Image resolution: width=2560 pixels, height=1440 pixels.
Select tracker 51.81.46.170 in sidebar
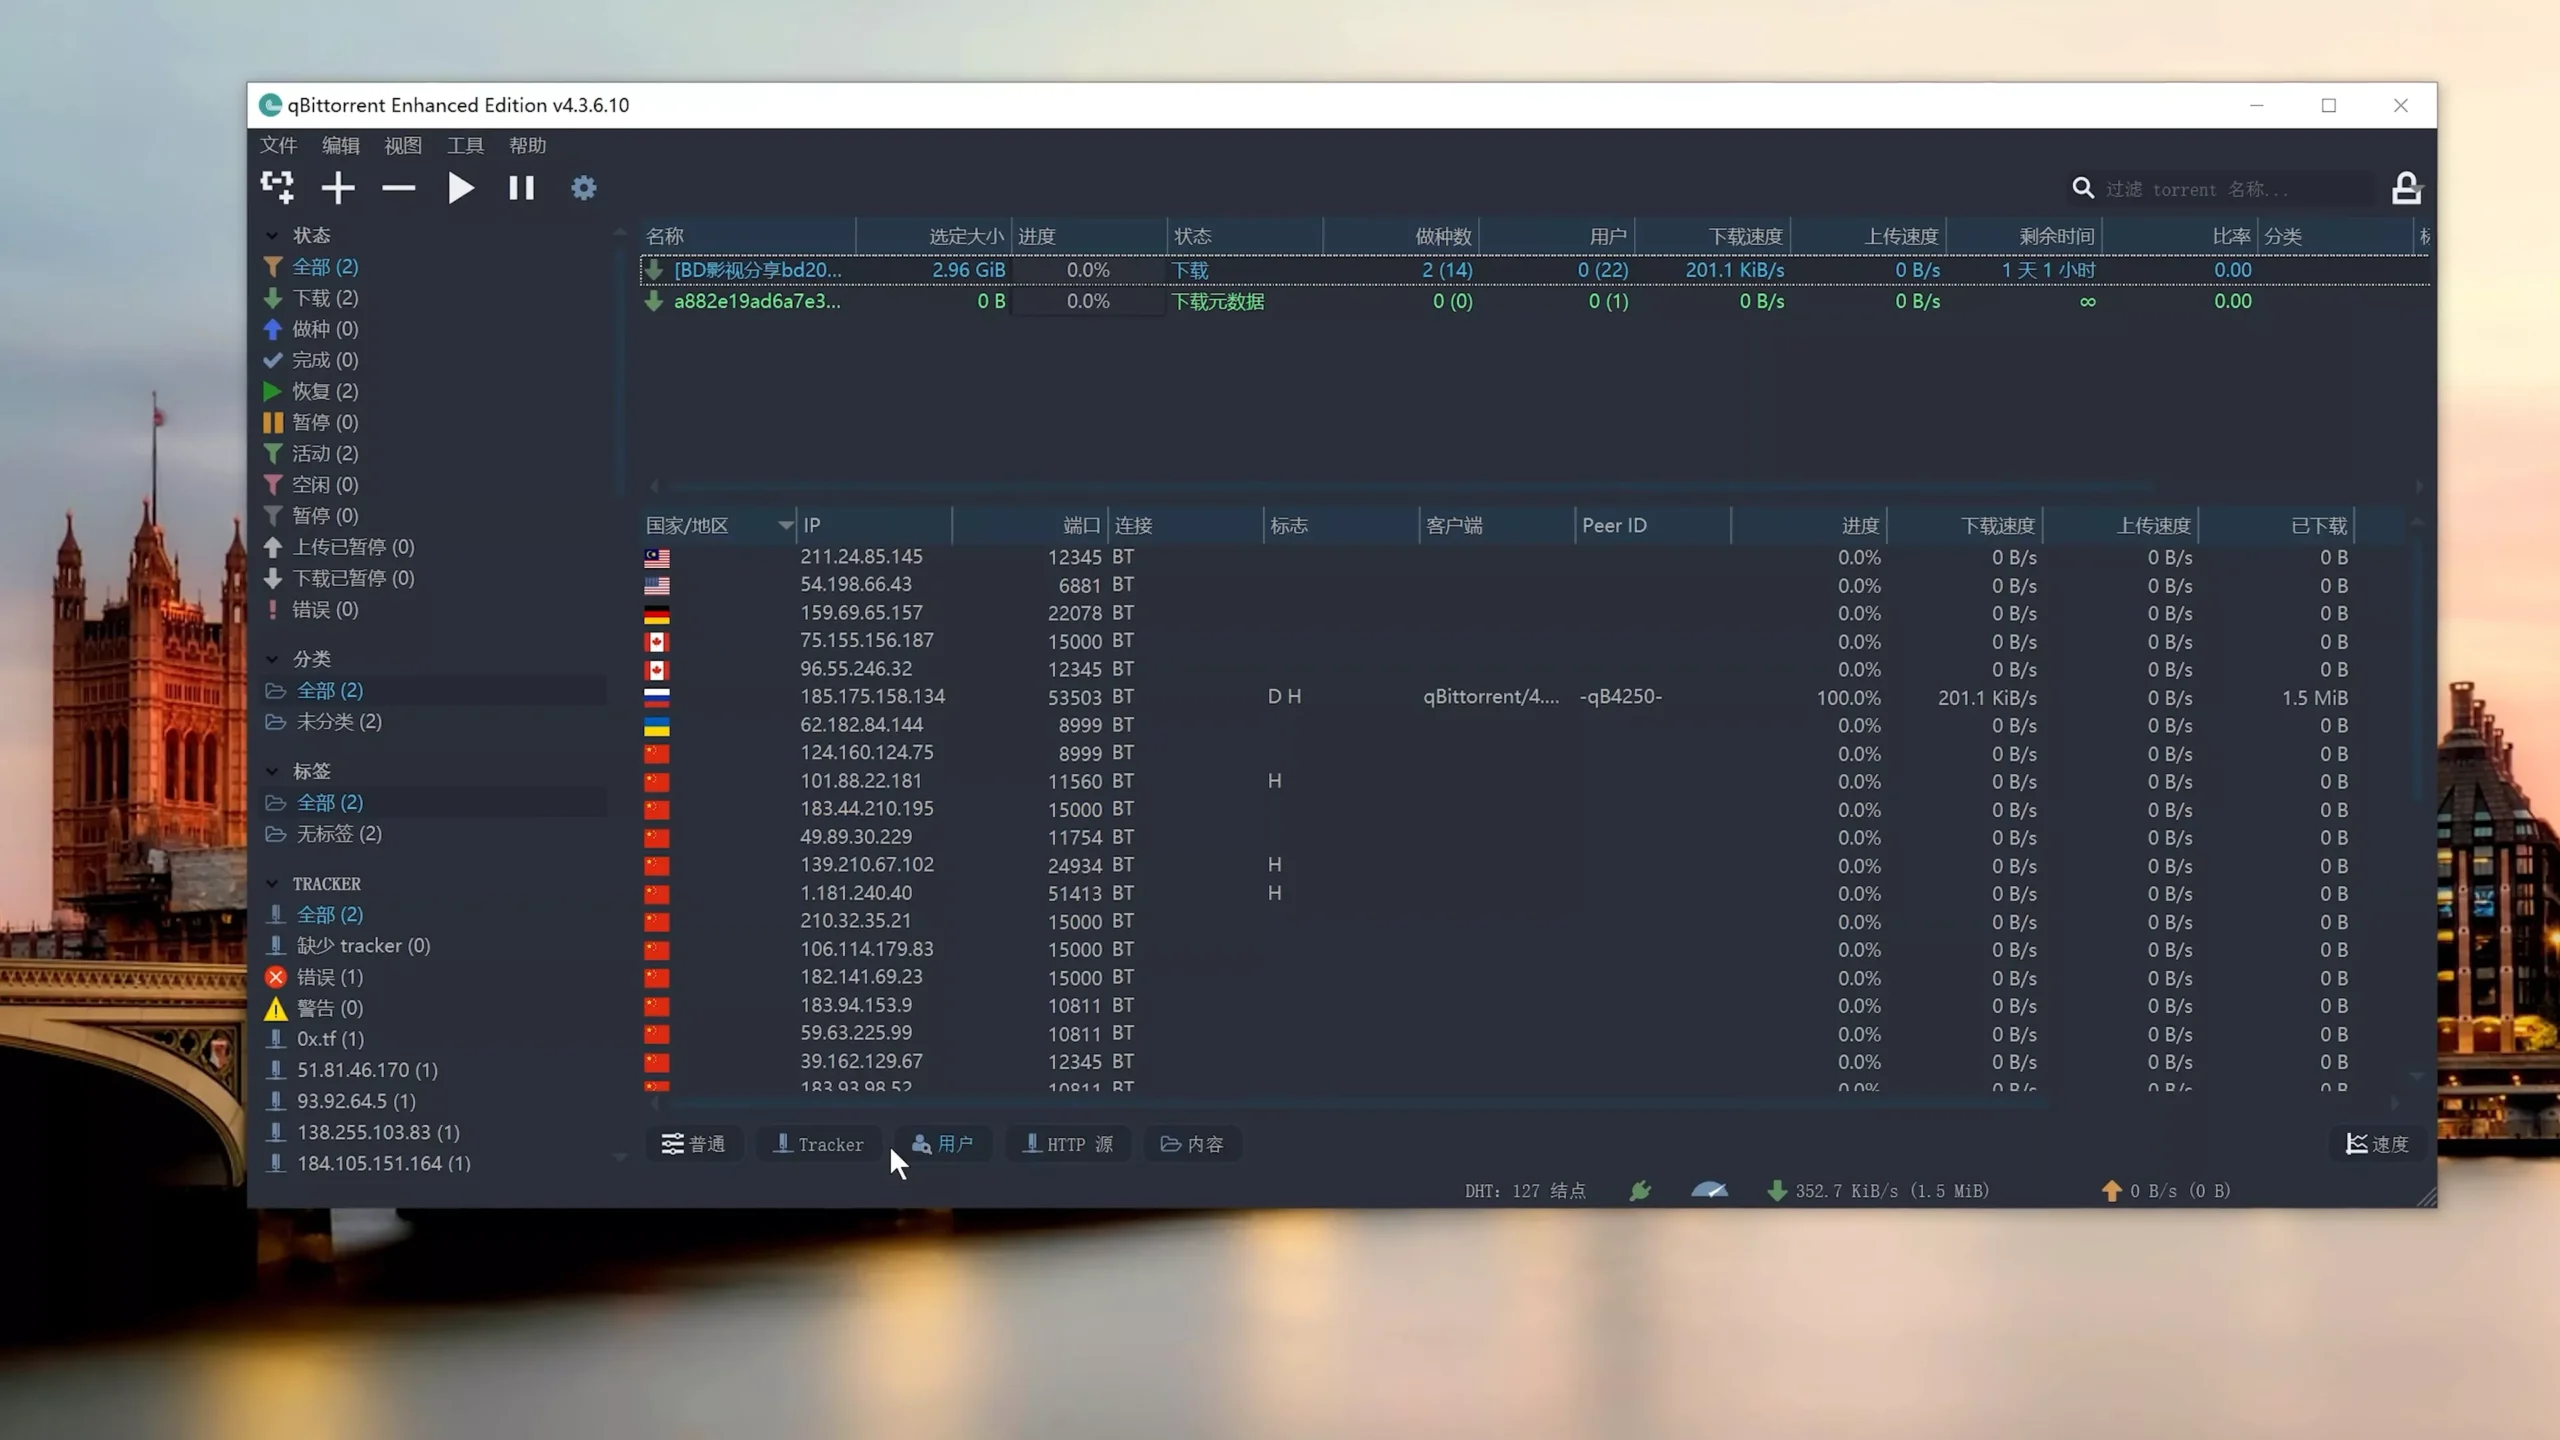coord(366,1069)
